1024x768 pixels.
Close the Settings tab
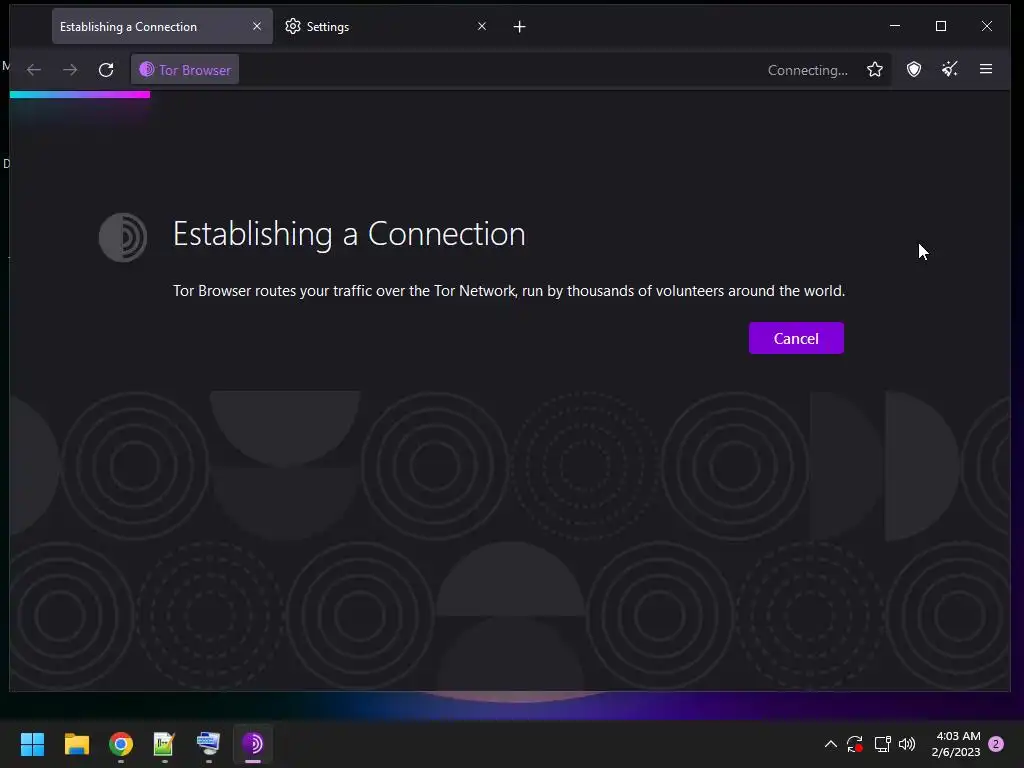point(481,26)
